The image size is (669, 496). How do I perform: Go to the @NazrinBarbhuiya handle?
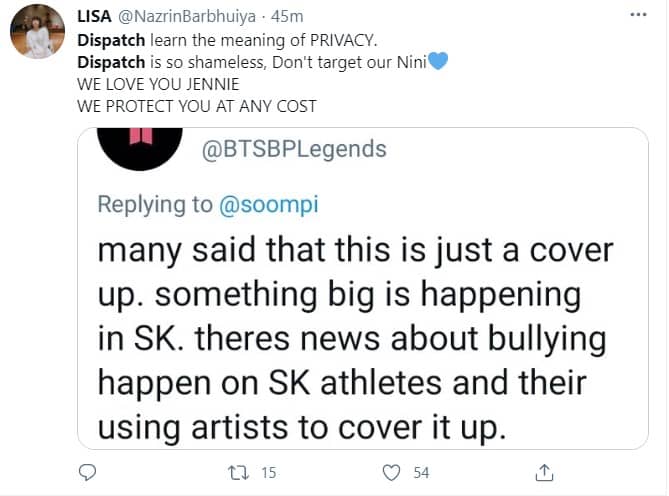pyautogui.click(x=187, y=17)
